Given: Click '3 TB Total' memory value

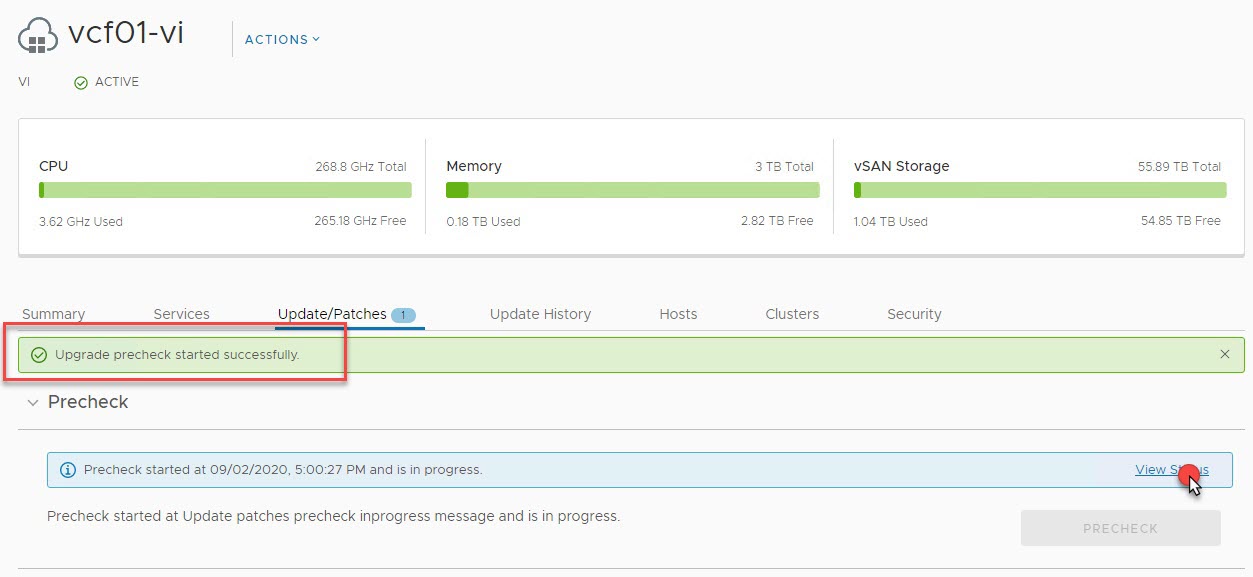Looking at the screenshot, I should pyautogui.click(x=784, y=167).
